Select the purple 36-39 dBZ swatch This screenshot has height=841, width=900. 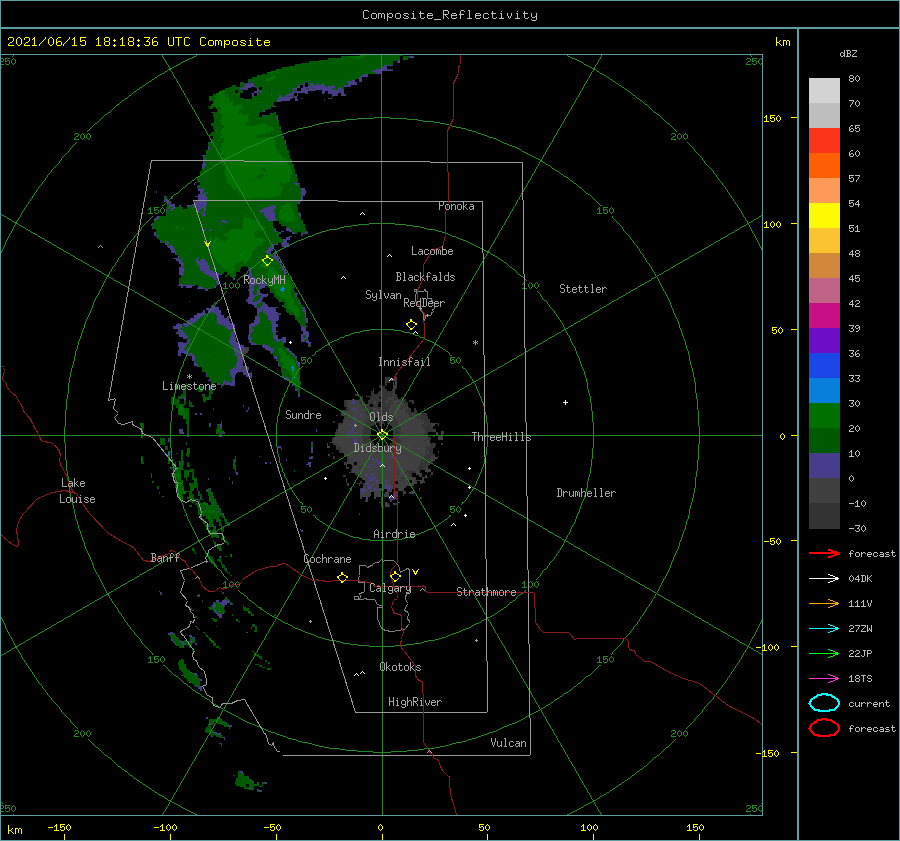(824, 341)
